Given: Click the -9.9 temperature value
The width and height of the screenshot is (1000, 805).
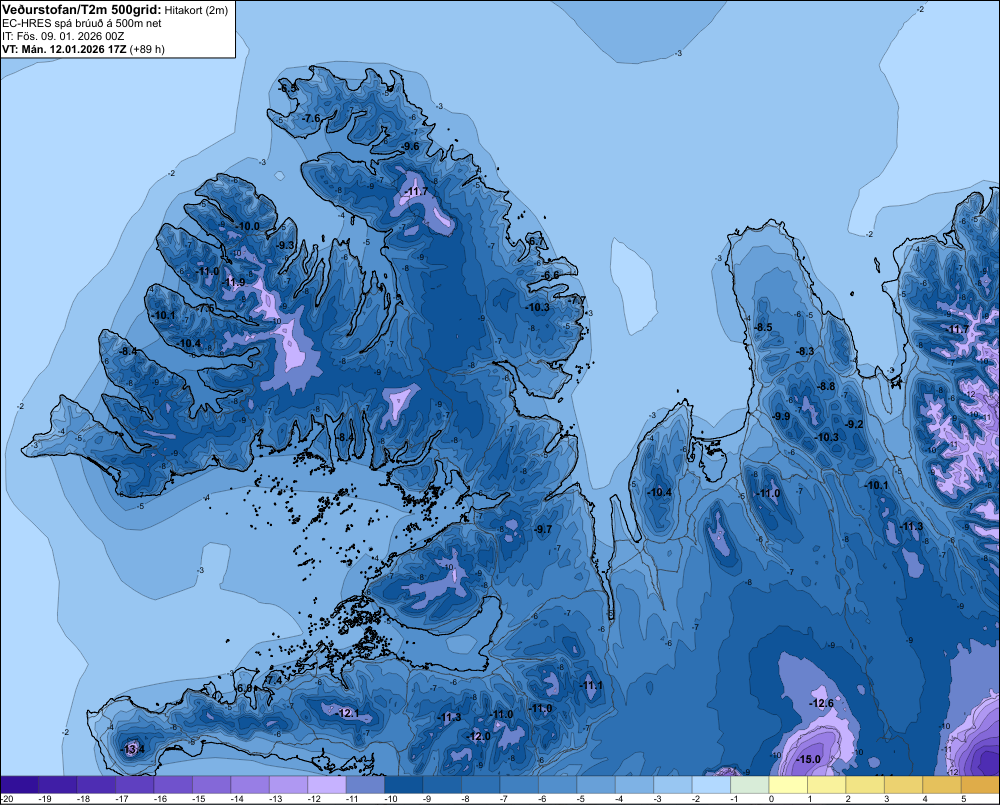Looking at the screenshot, I should click(x=781, y=417).
